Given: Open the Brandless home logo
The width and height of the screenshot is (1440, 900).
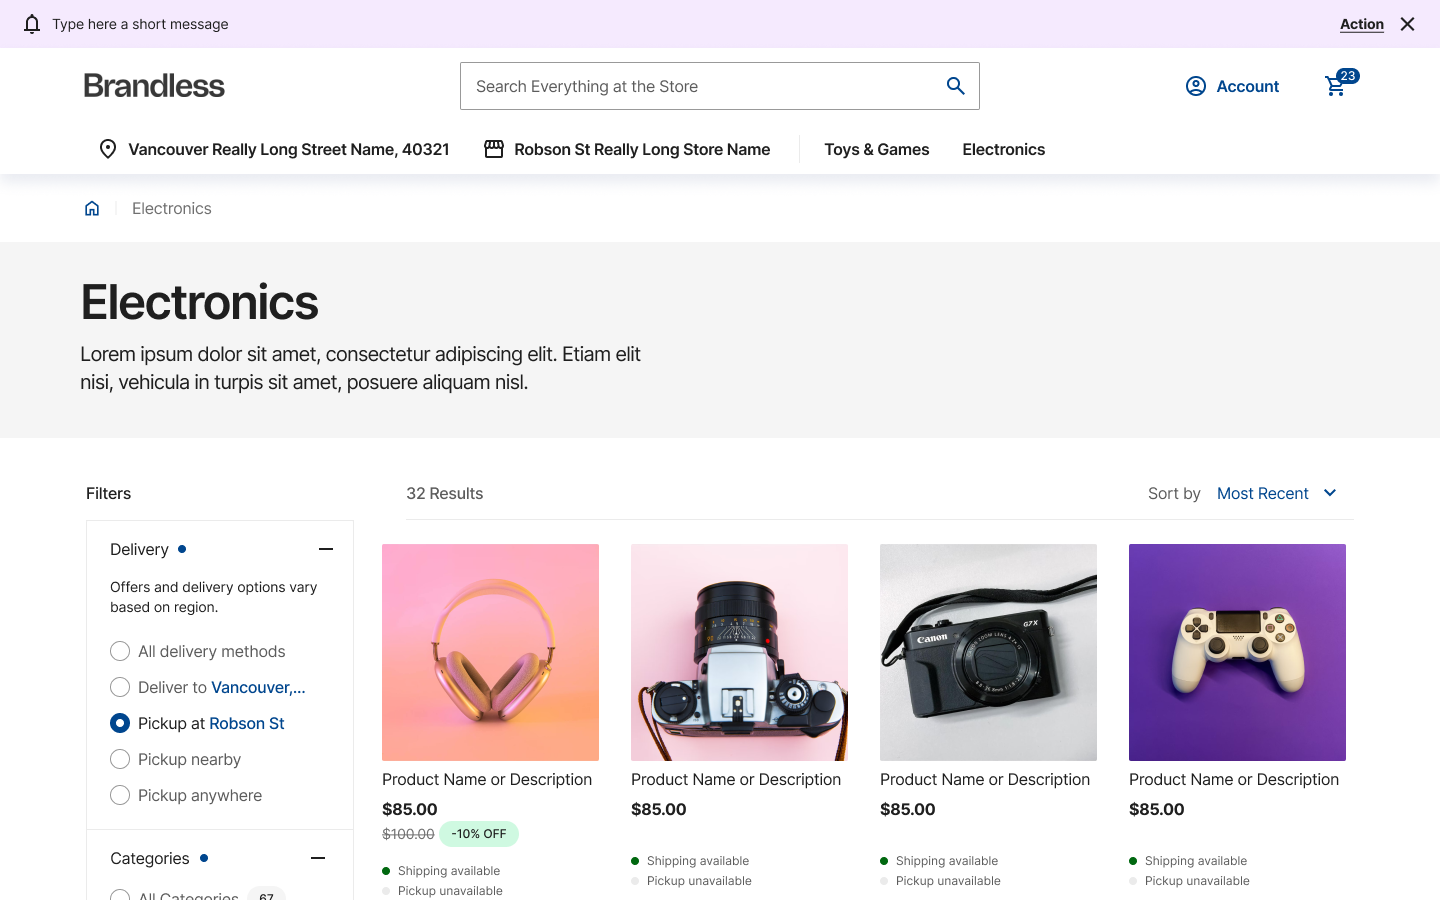Looking at the screenshot, I should pos(154,86).
